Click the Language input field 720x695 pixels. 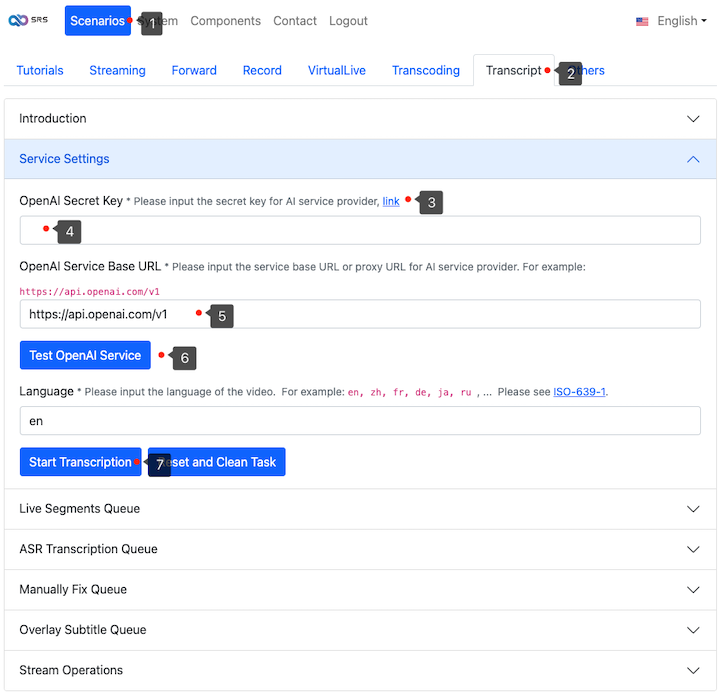(360, 421)
